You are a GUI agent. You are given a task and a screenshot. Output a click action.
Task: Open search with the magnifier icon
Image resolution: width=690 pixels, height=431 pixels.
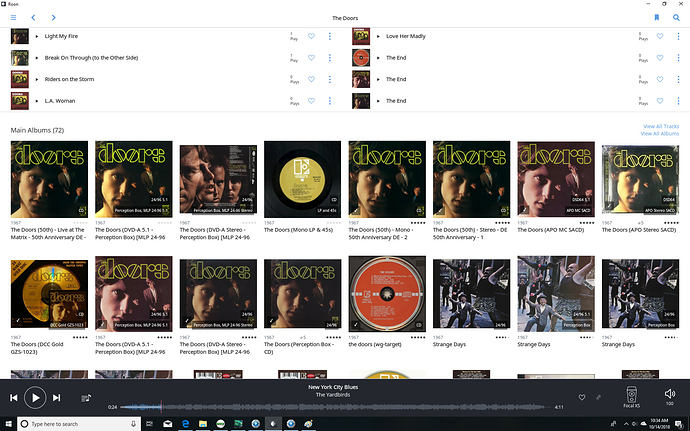[x=676, y=18]
